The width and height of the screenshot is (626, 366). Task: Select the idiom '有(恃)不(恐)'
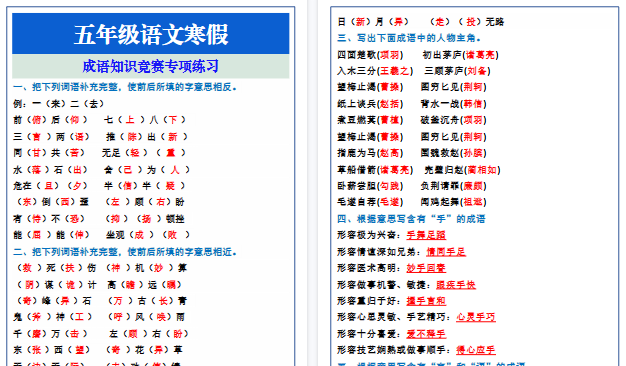[49, 219]
